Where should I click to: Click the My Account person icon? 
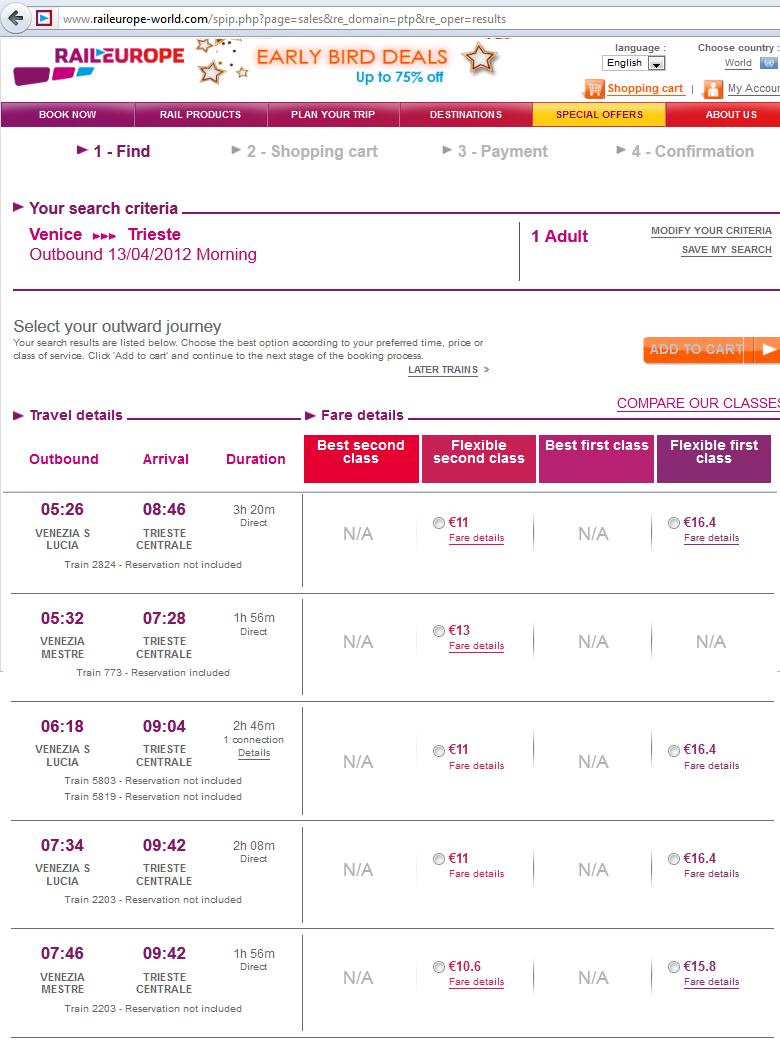click(713, 89)
